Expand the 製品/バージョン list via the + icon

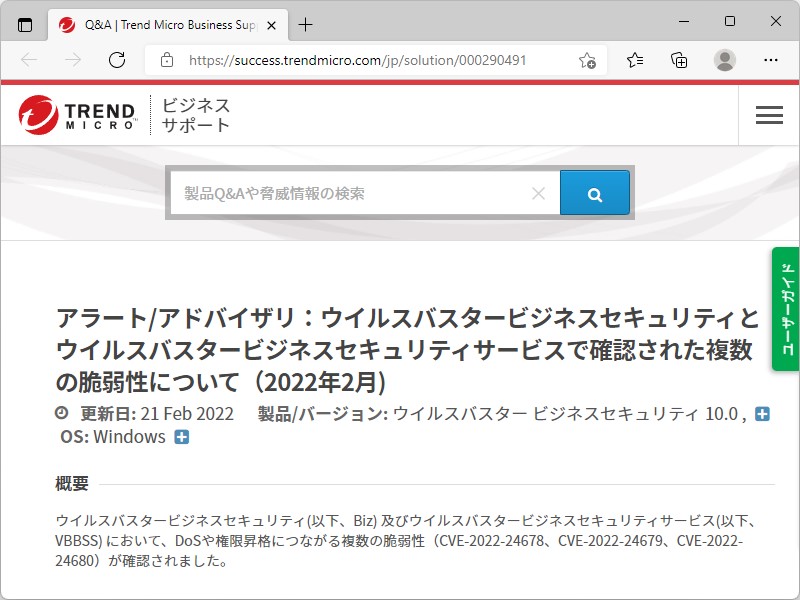[x=761, y=413]
